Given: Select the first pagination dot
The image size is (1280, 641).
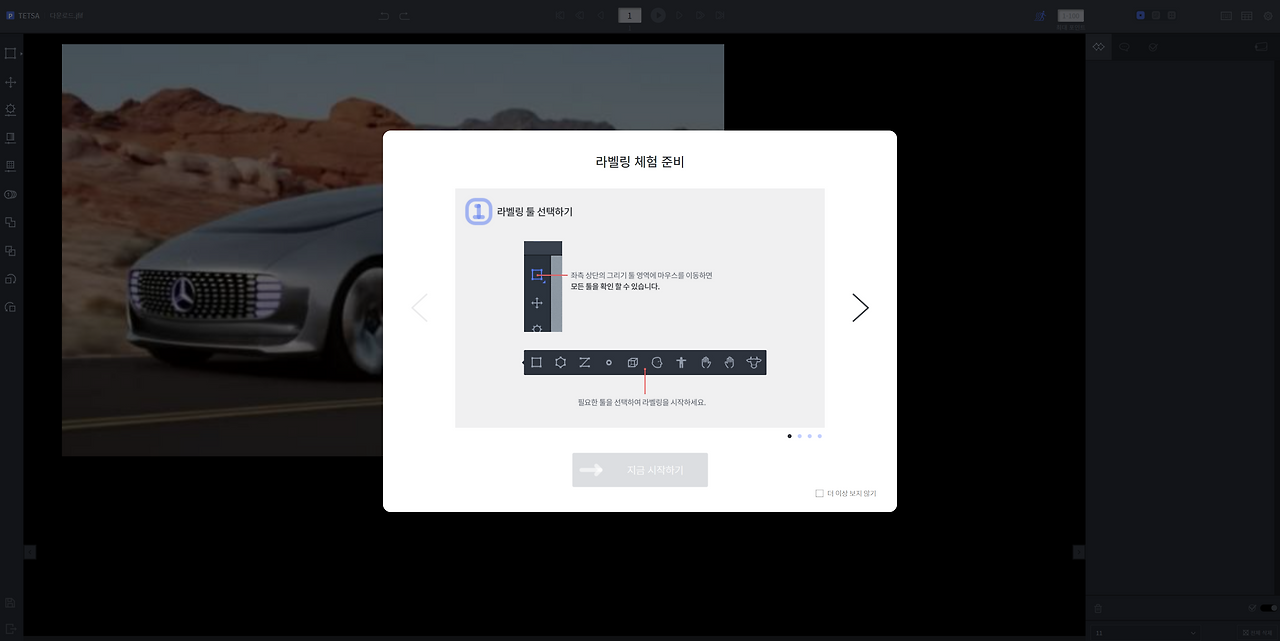Looking at the screenshot, I should point(789,436).
